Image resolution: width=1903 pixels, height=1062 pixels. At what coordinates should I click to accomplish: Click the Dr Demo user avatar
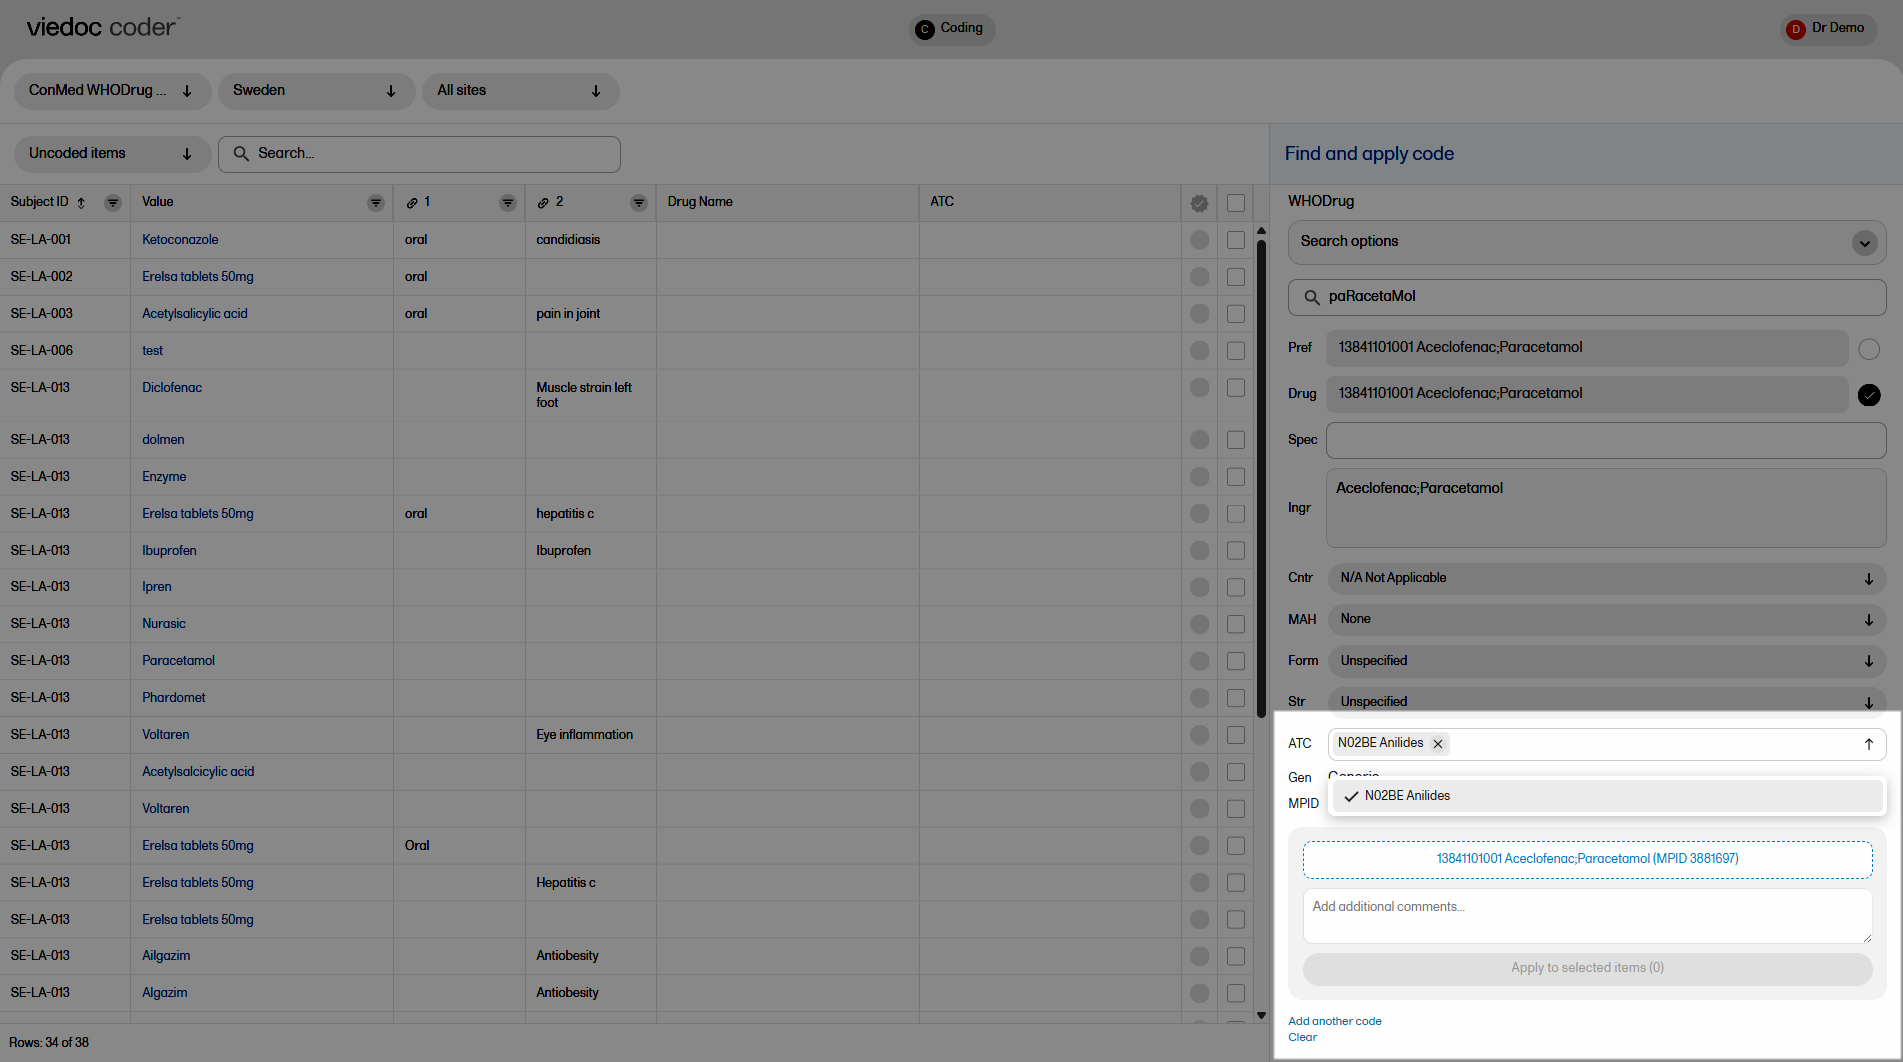pyautogui.click(x=1796, y=29)
